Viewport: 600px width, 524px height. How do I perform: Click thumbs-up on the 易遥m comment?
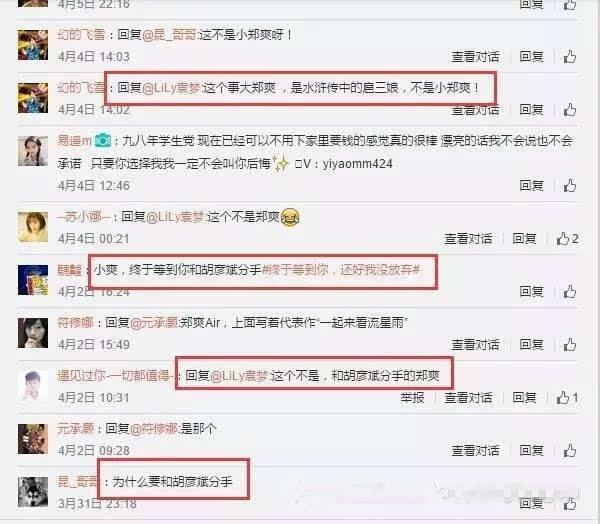point(570,186)
